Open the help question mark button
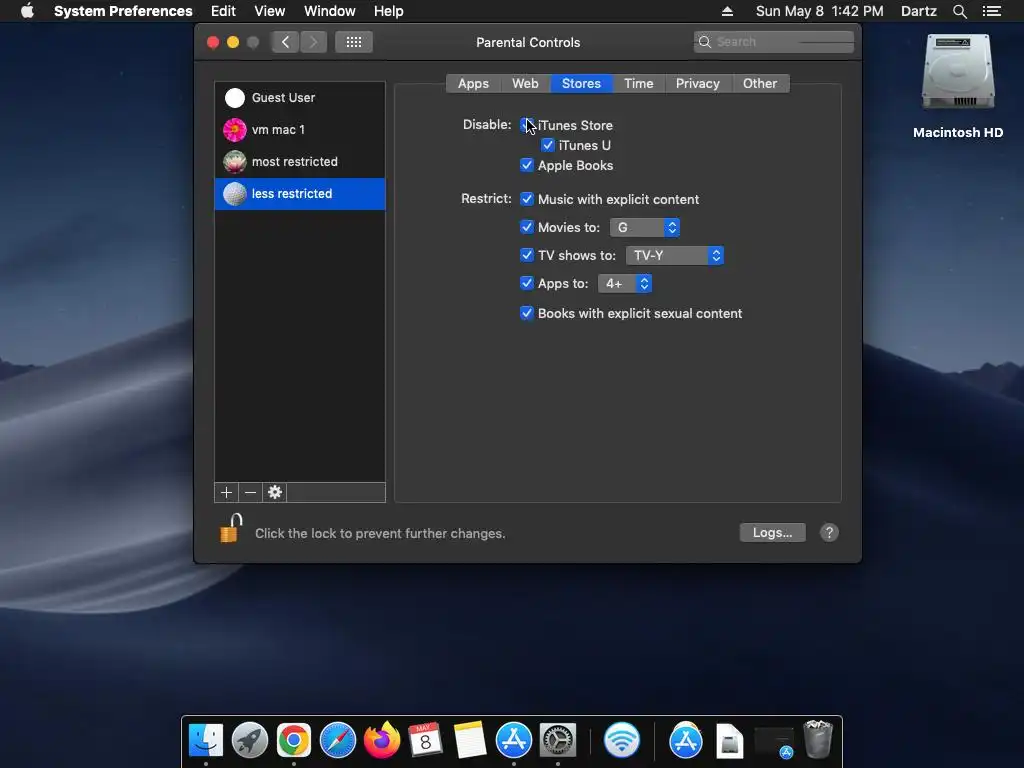Screen dimensions: 1024x768 point(829,533)
